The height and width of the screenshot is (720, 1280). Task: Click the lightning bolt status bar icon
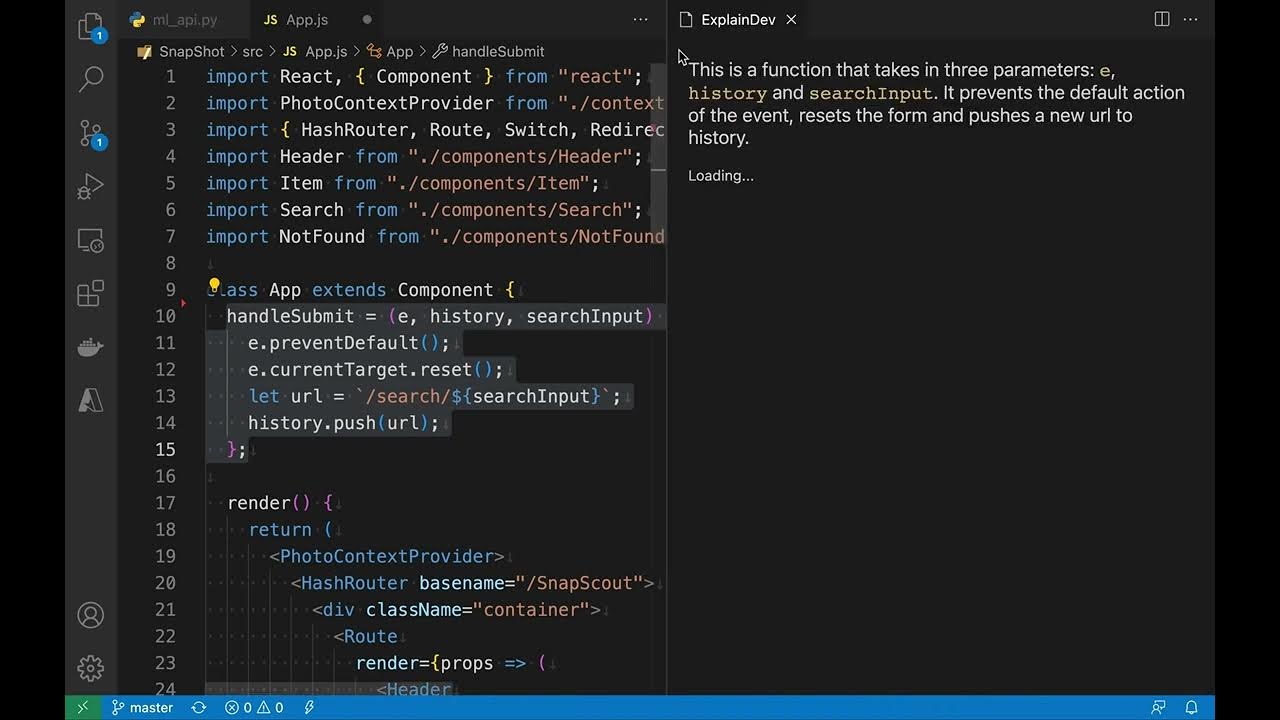pyautogui.click(x=309, y=707)
